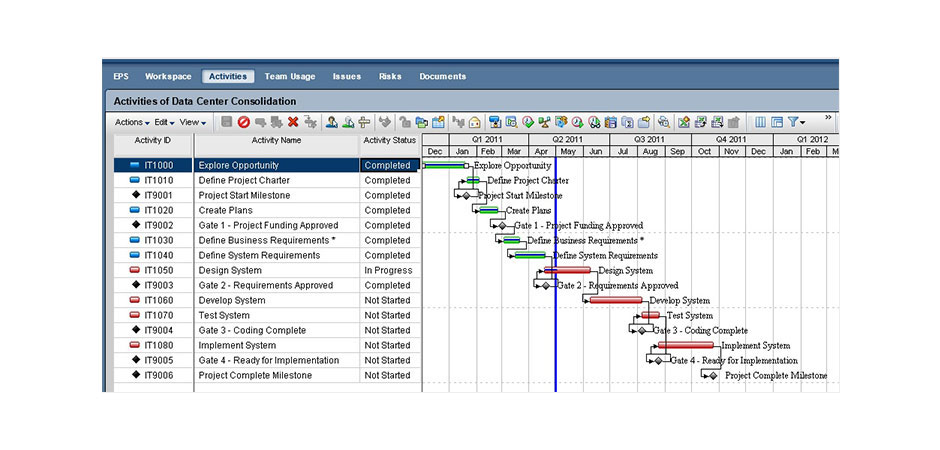Open the Edit dropdown menu
The height and width of the screenshot is (450, 940).
click(165, 122)
